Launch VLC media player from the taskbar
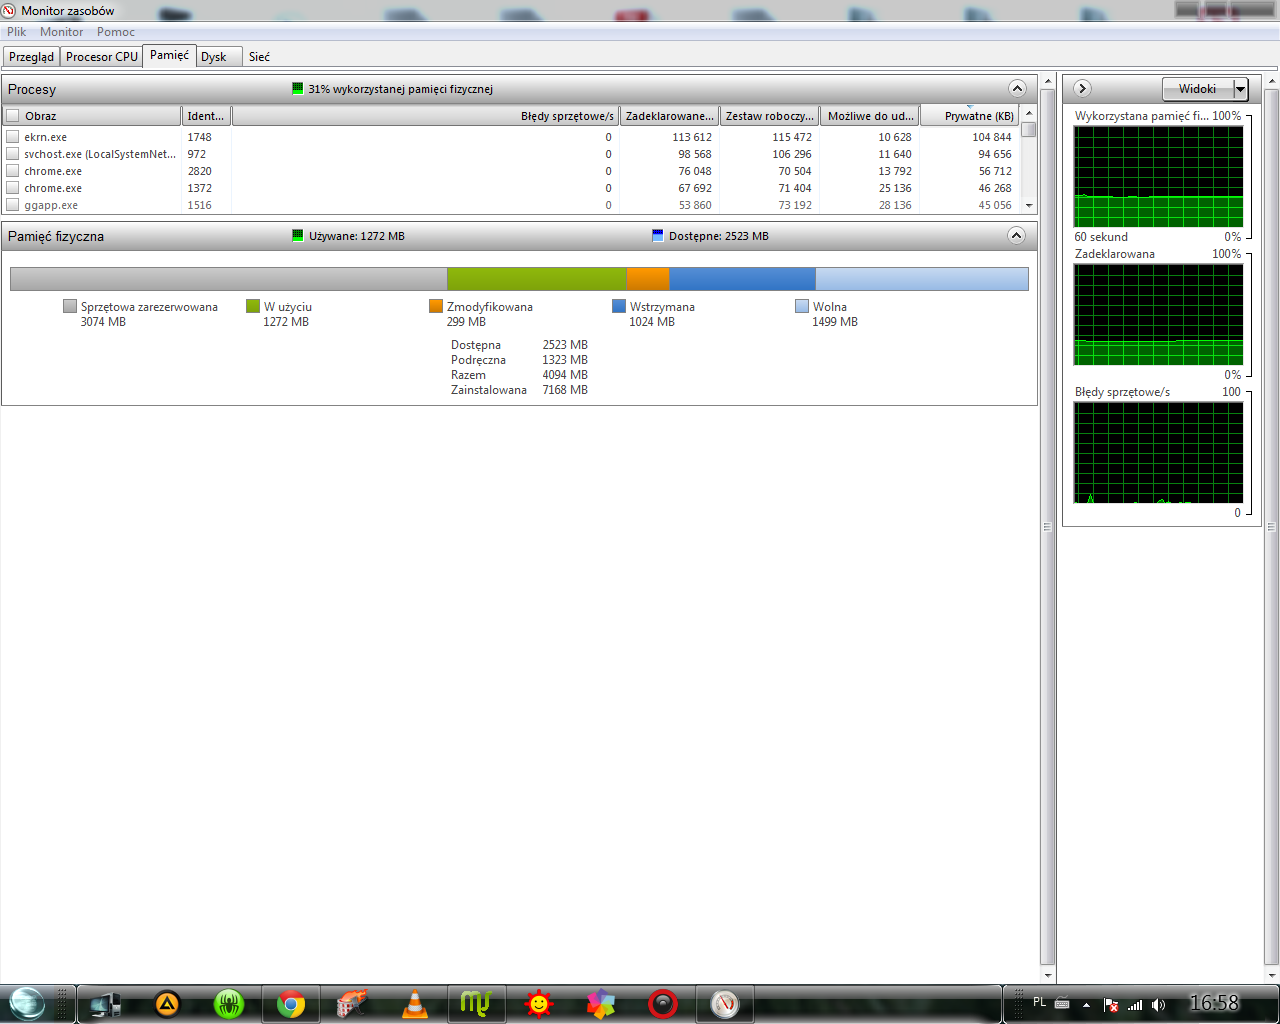The height and width of the screenshot is (1024, 1280). tap(414, 1004)
